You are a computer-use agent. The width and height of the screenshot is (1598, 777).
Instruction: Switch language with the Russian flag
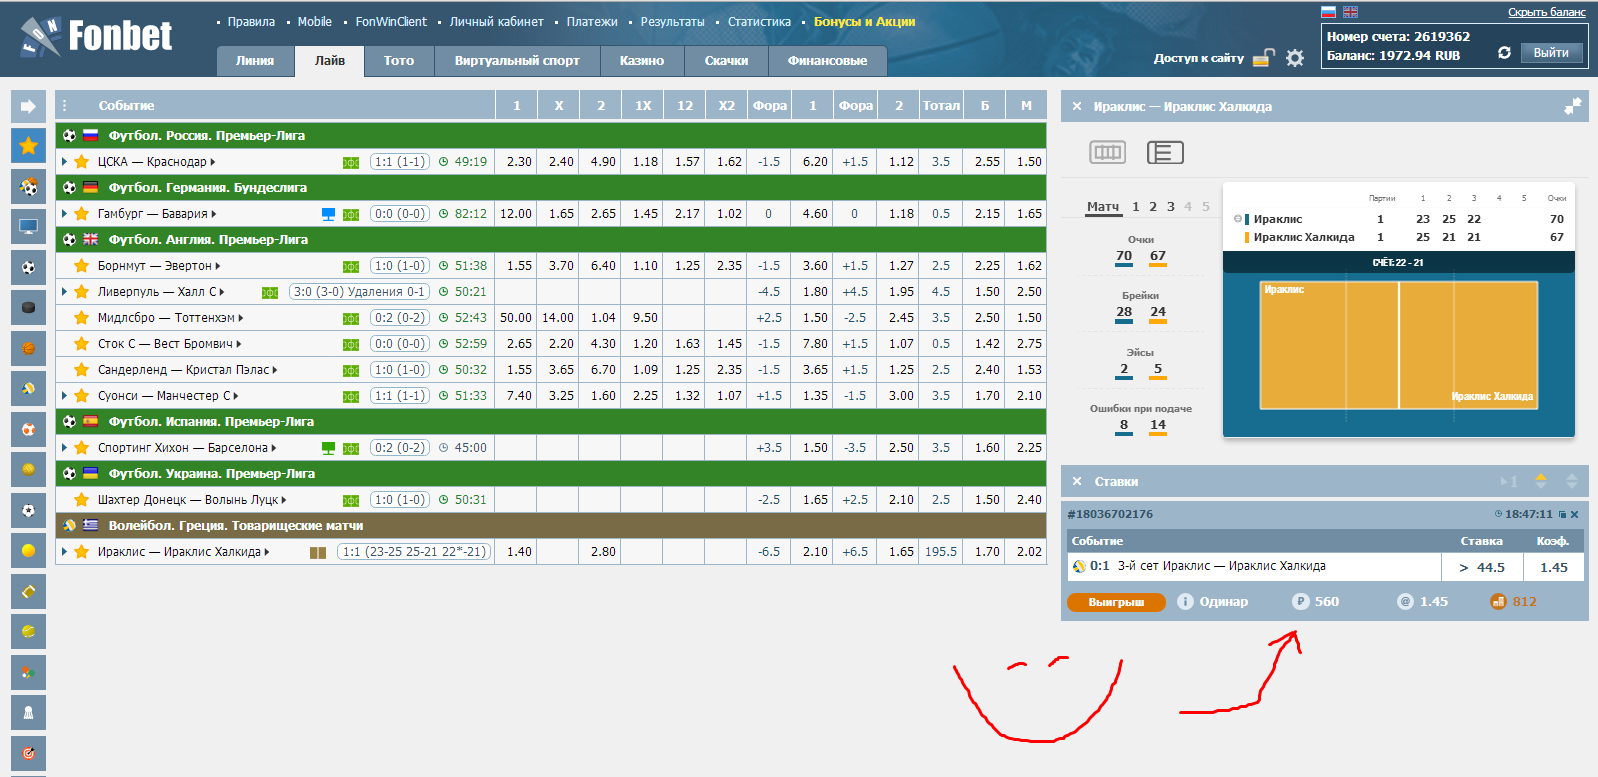click(x=1329, y=12)
